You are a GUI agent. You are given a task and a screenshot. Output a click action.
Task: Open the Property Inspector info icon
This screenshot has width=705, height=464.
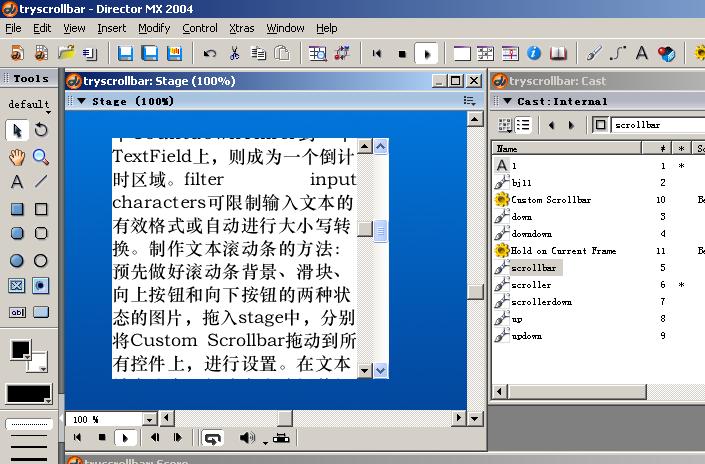pos(534,54)
